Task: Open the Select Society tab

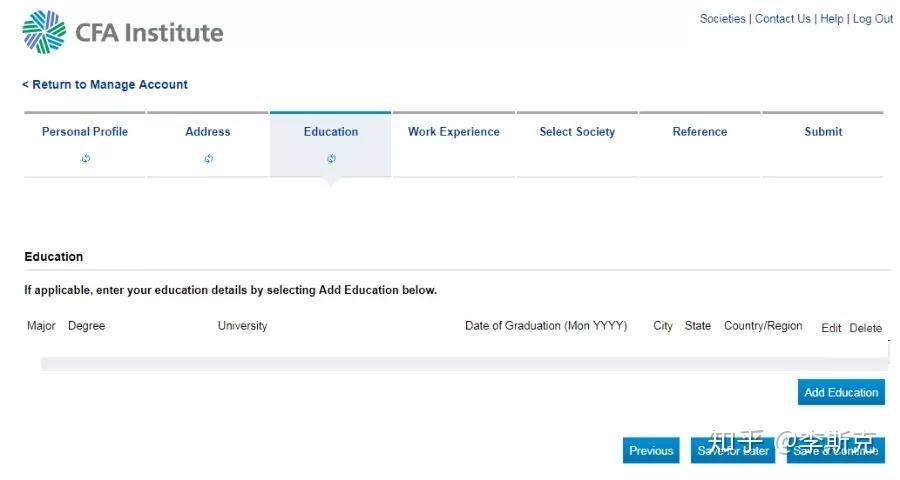Action: [x=577, y=132]
